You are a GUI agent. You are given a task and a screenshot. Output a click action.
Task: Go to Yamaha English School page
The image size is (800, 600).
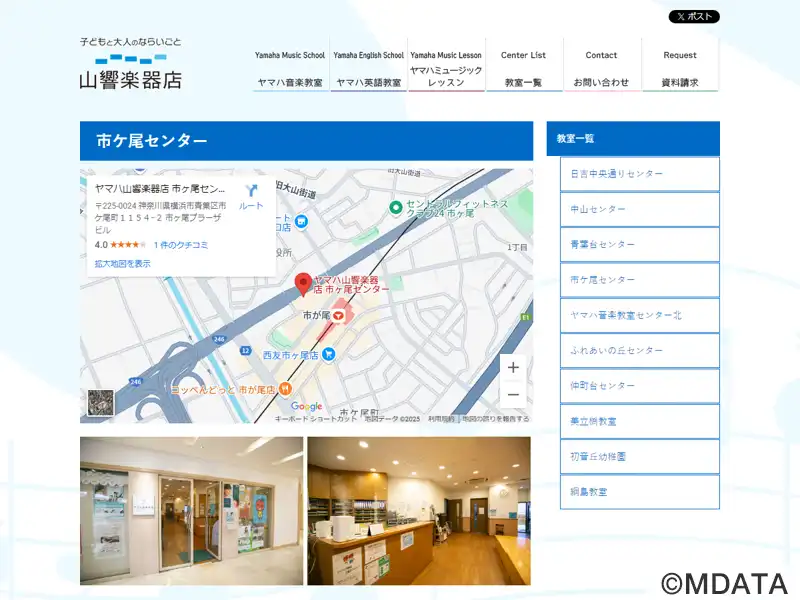pyautogui.click(x=368, y=65)
